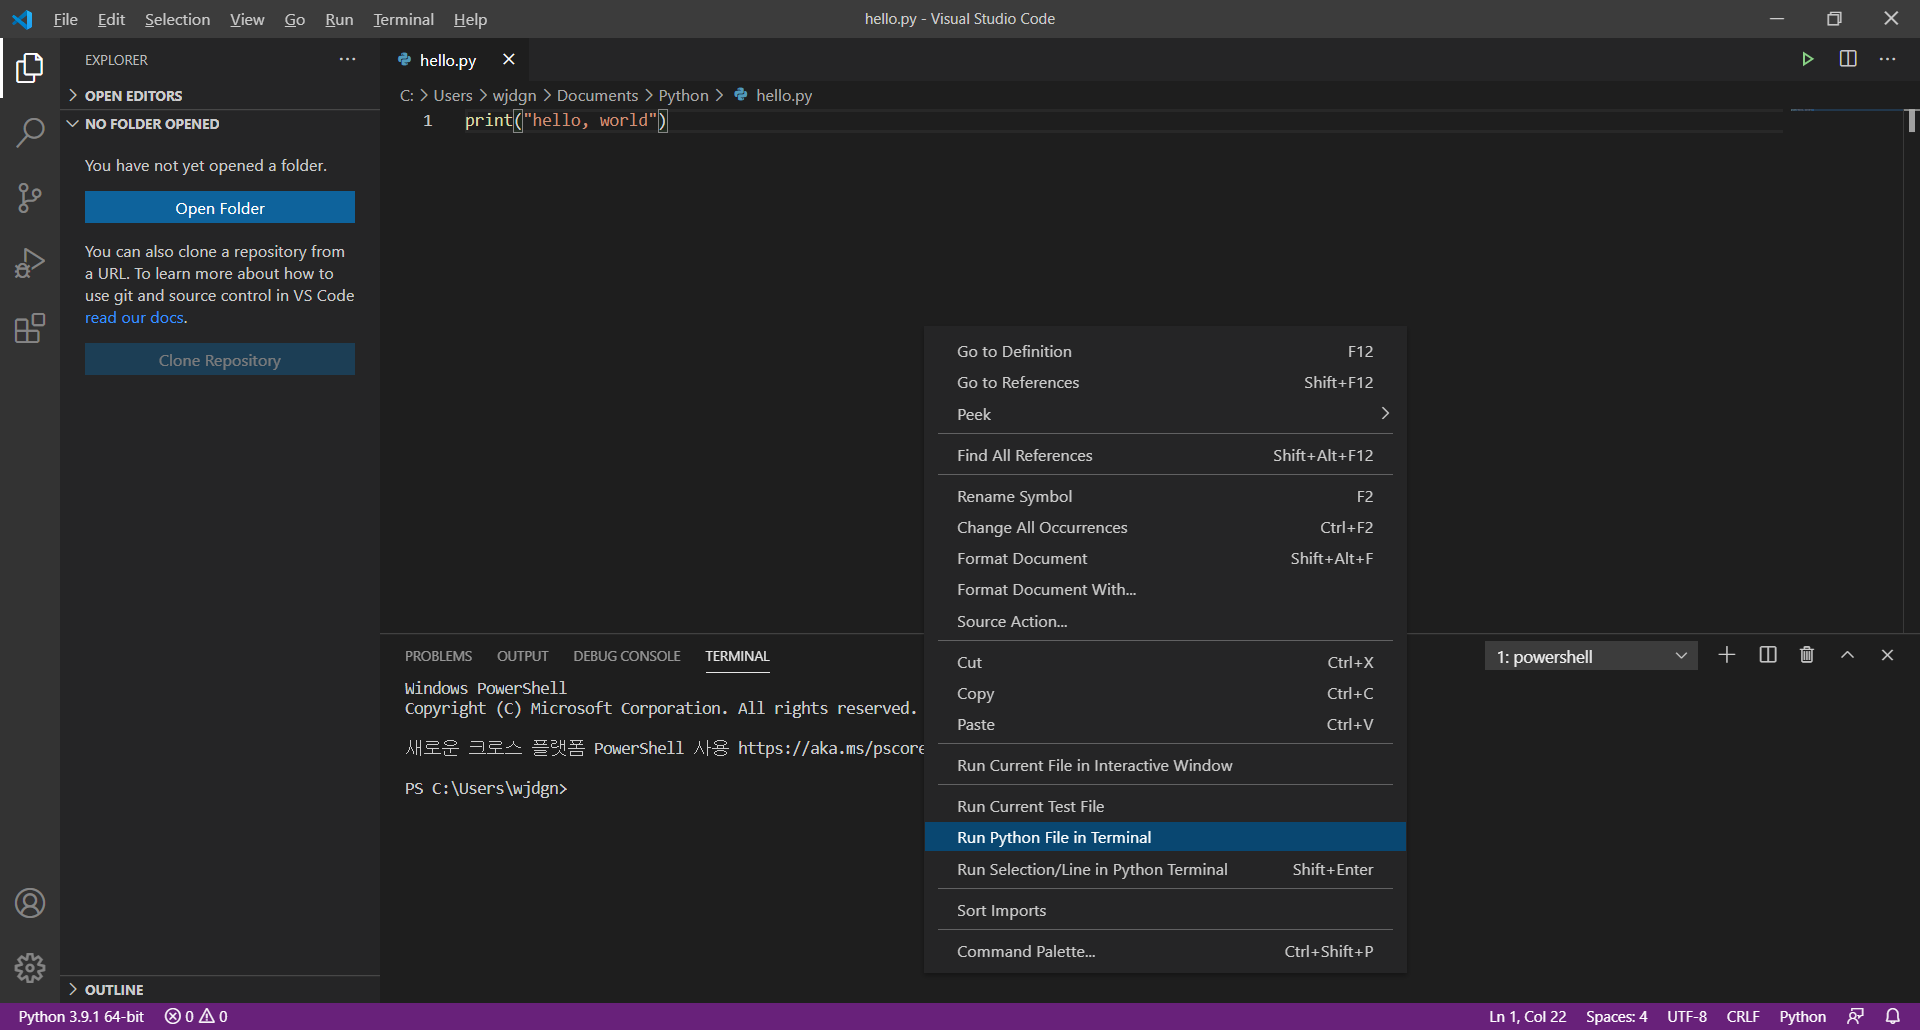This screenshot has height=1030, width=1920.
Task: Click Ln 1, Col 22 position indicator
Action: [1527, 1016]
